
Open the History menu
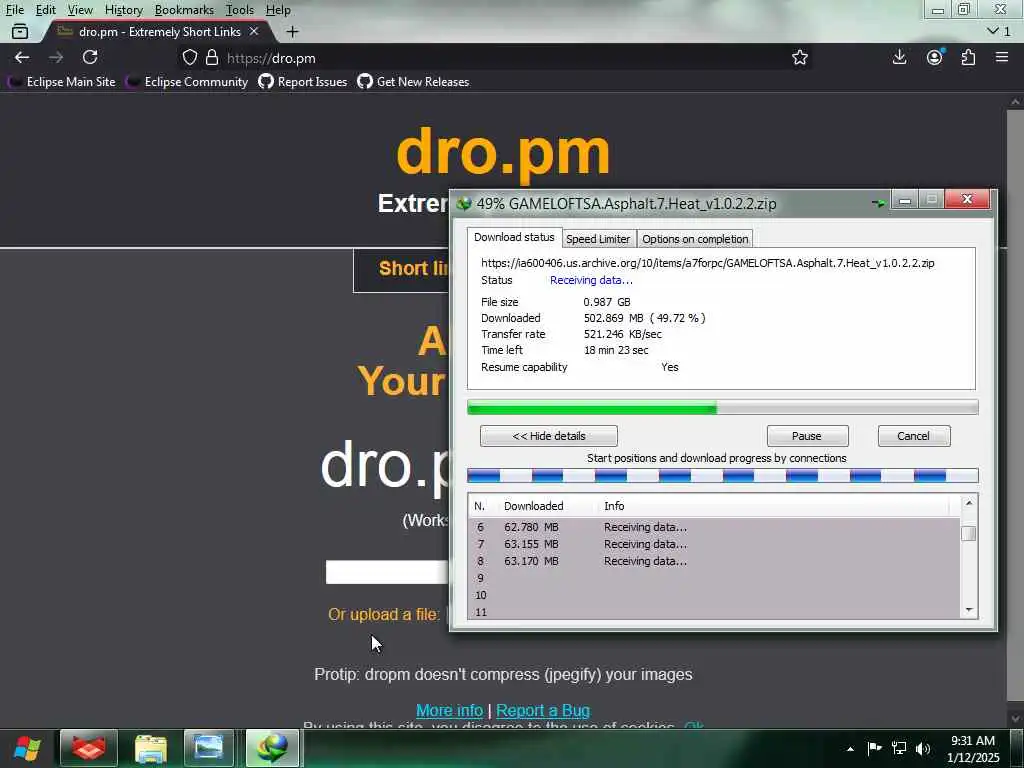[123, 10]
